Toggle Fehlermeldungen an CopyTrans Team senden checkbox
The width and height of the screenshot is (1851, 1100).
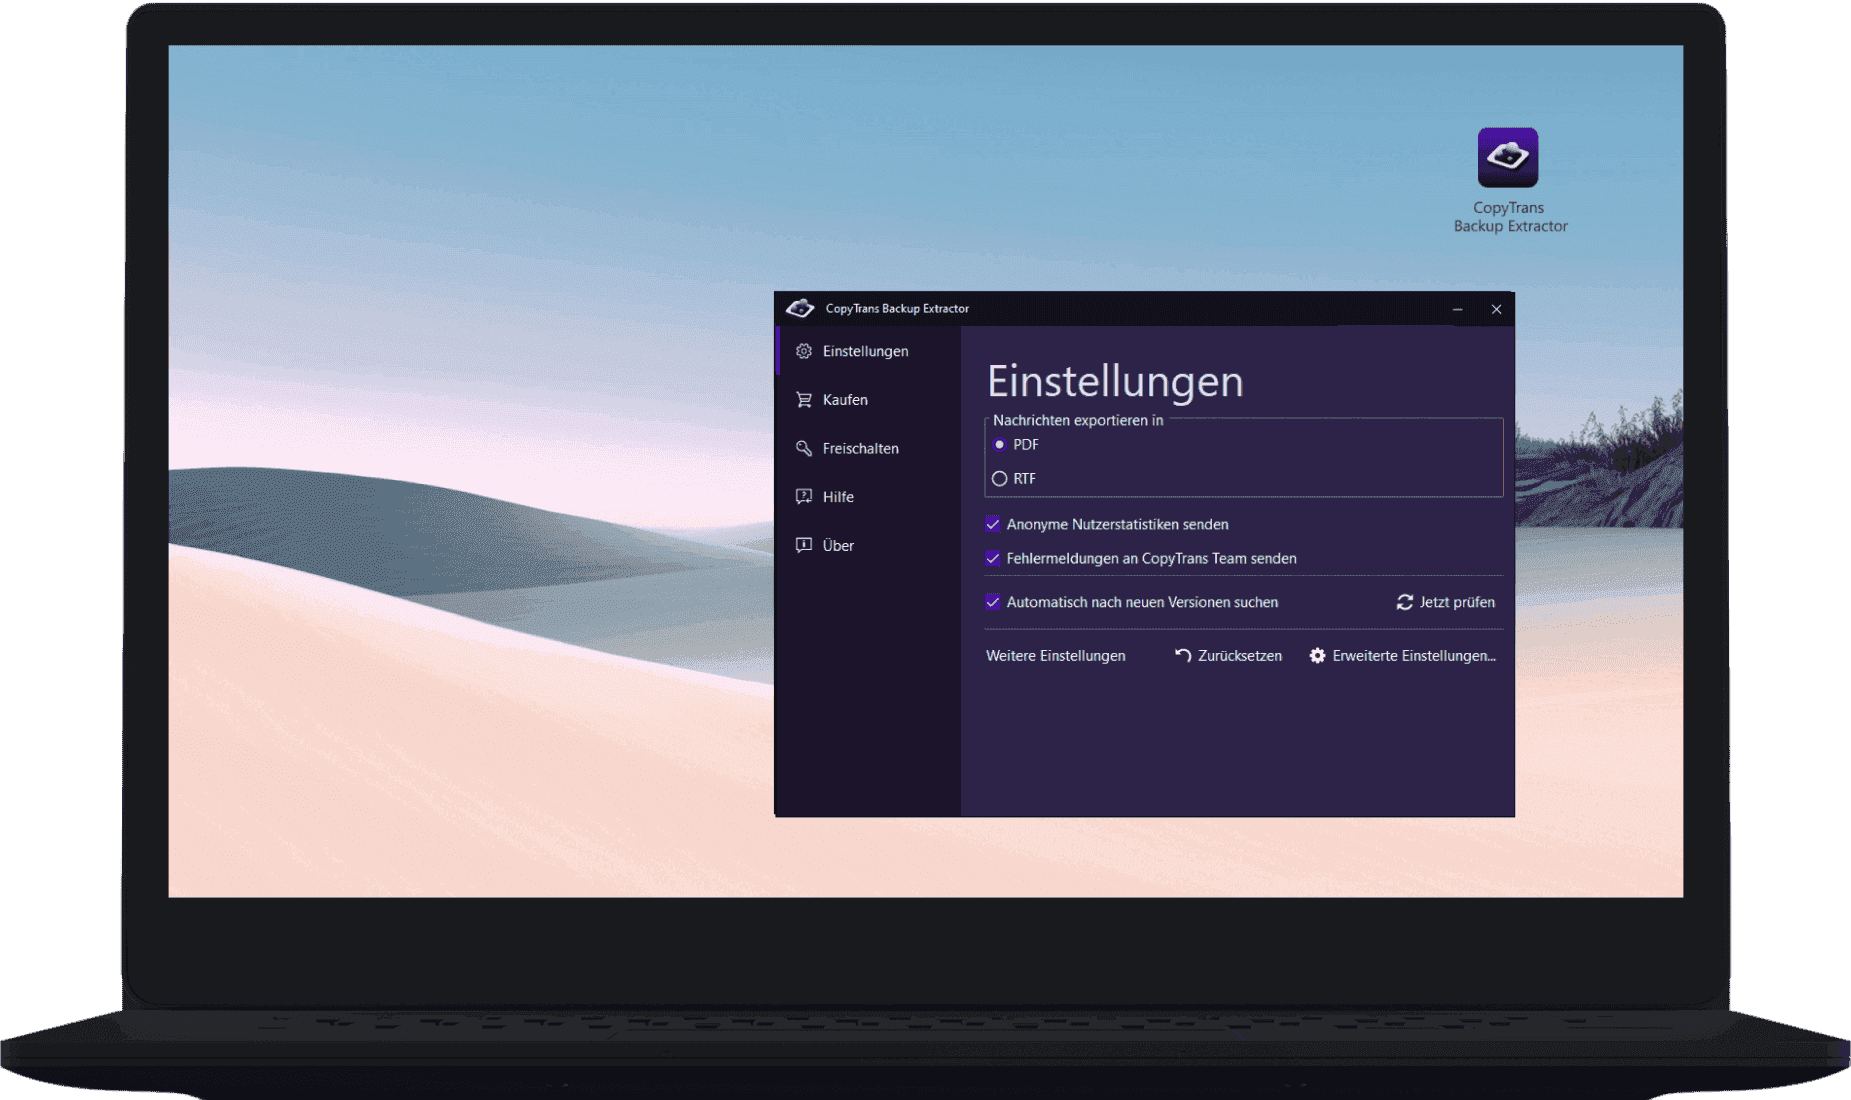coord(993,558)
